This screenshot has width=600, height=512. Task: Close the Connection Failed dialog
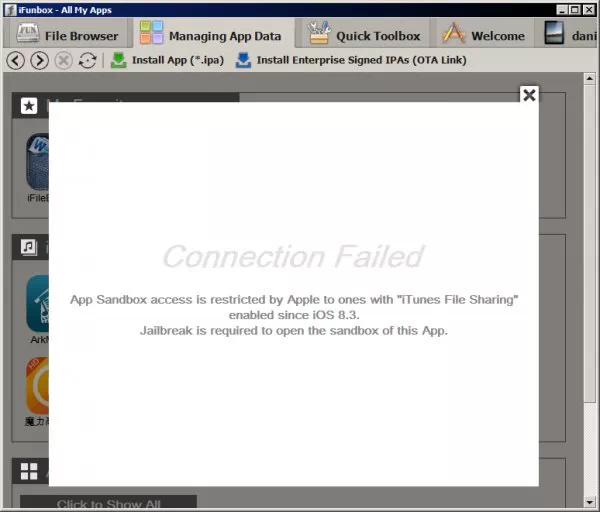coord(529,95)
